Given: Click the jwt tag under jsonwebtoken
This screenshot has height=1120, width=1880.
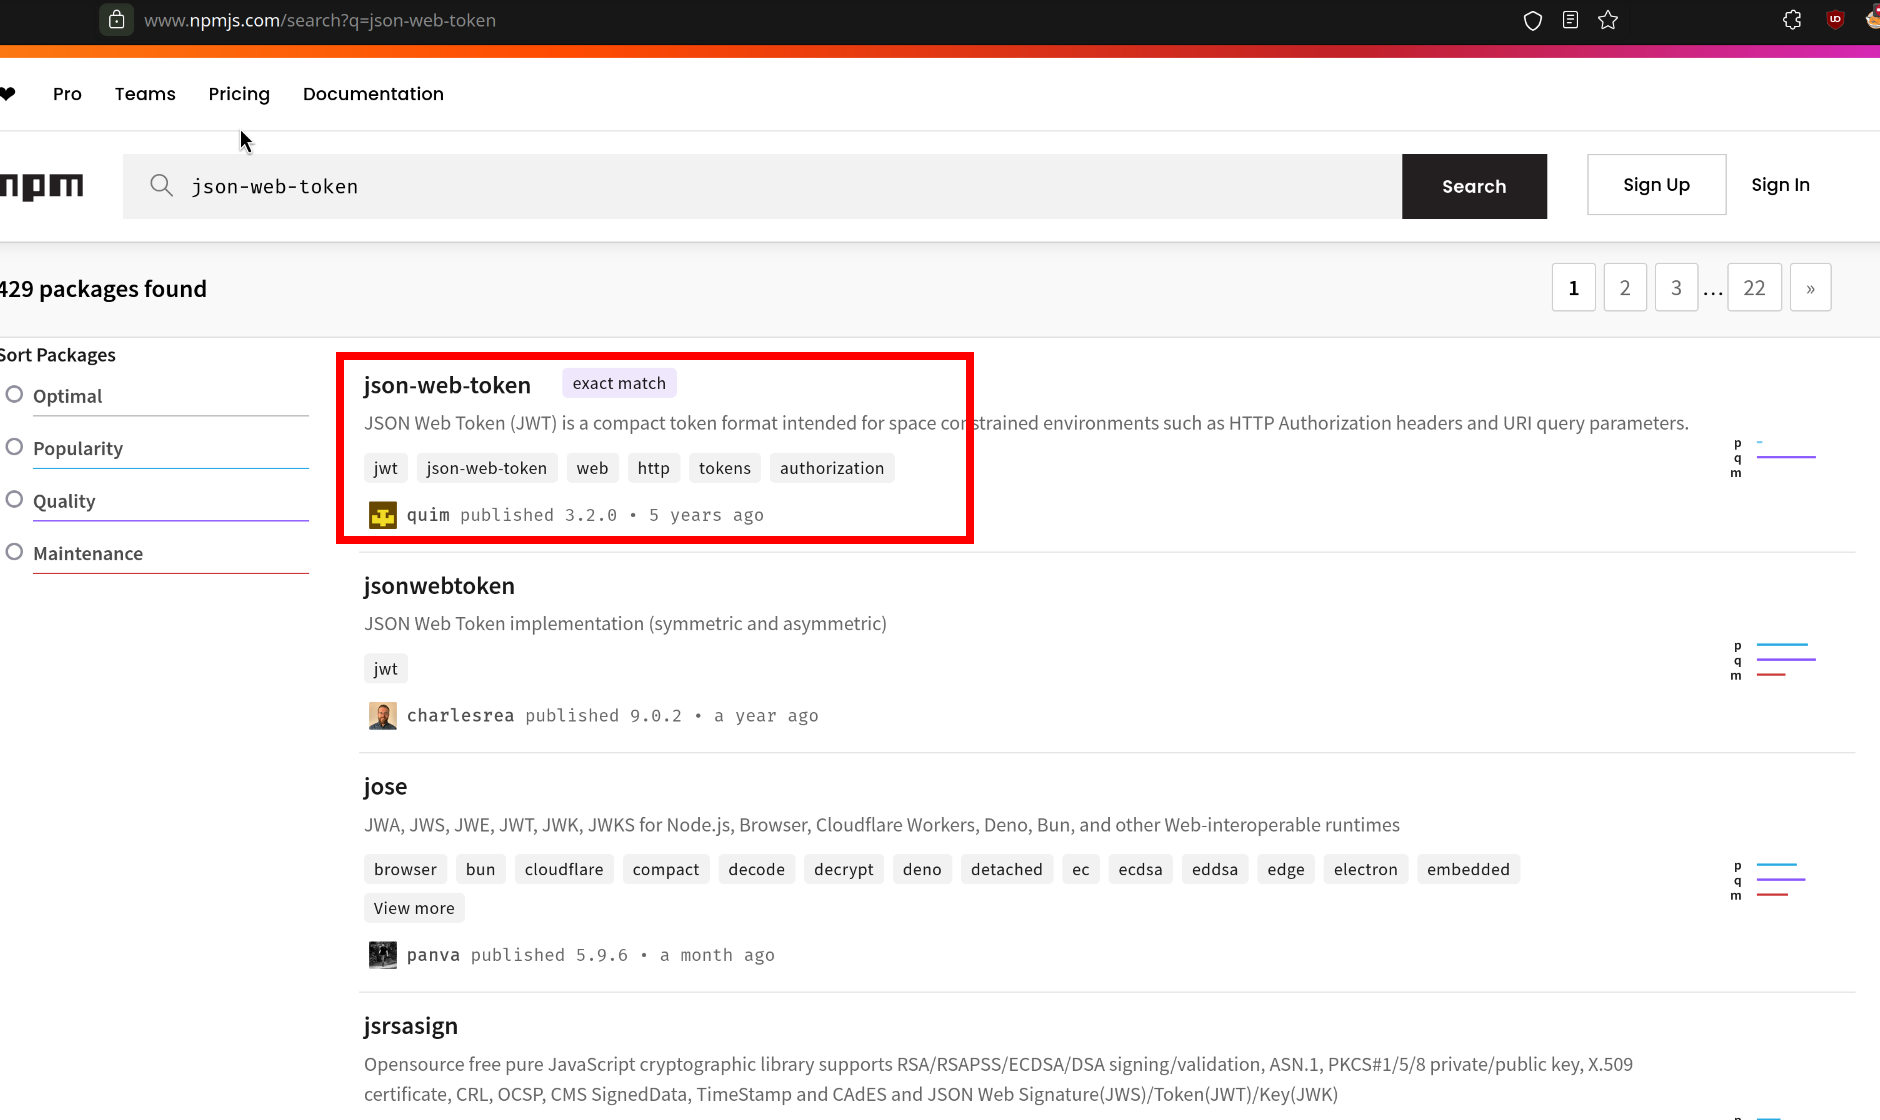Looking at the screenshot, I should pos(385,669).
